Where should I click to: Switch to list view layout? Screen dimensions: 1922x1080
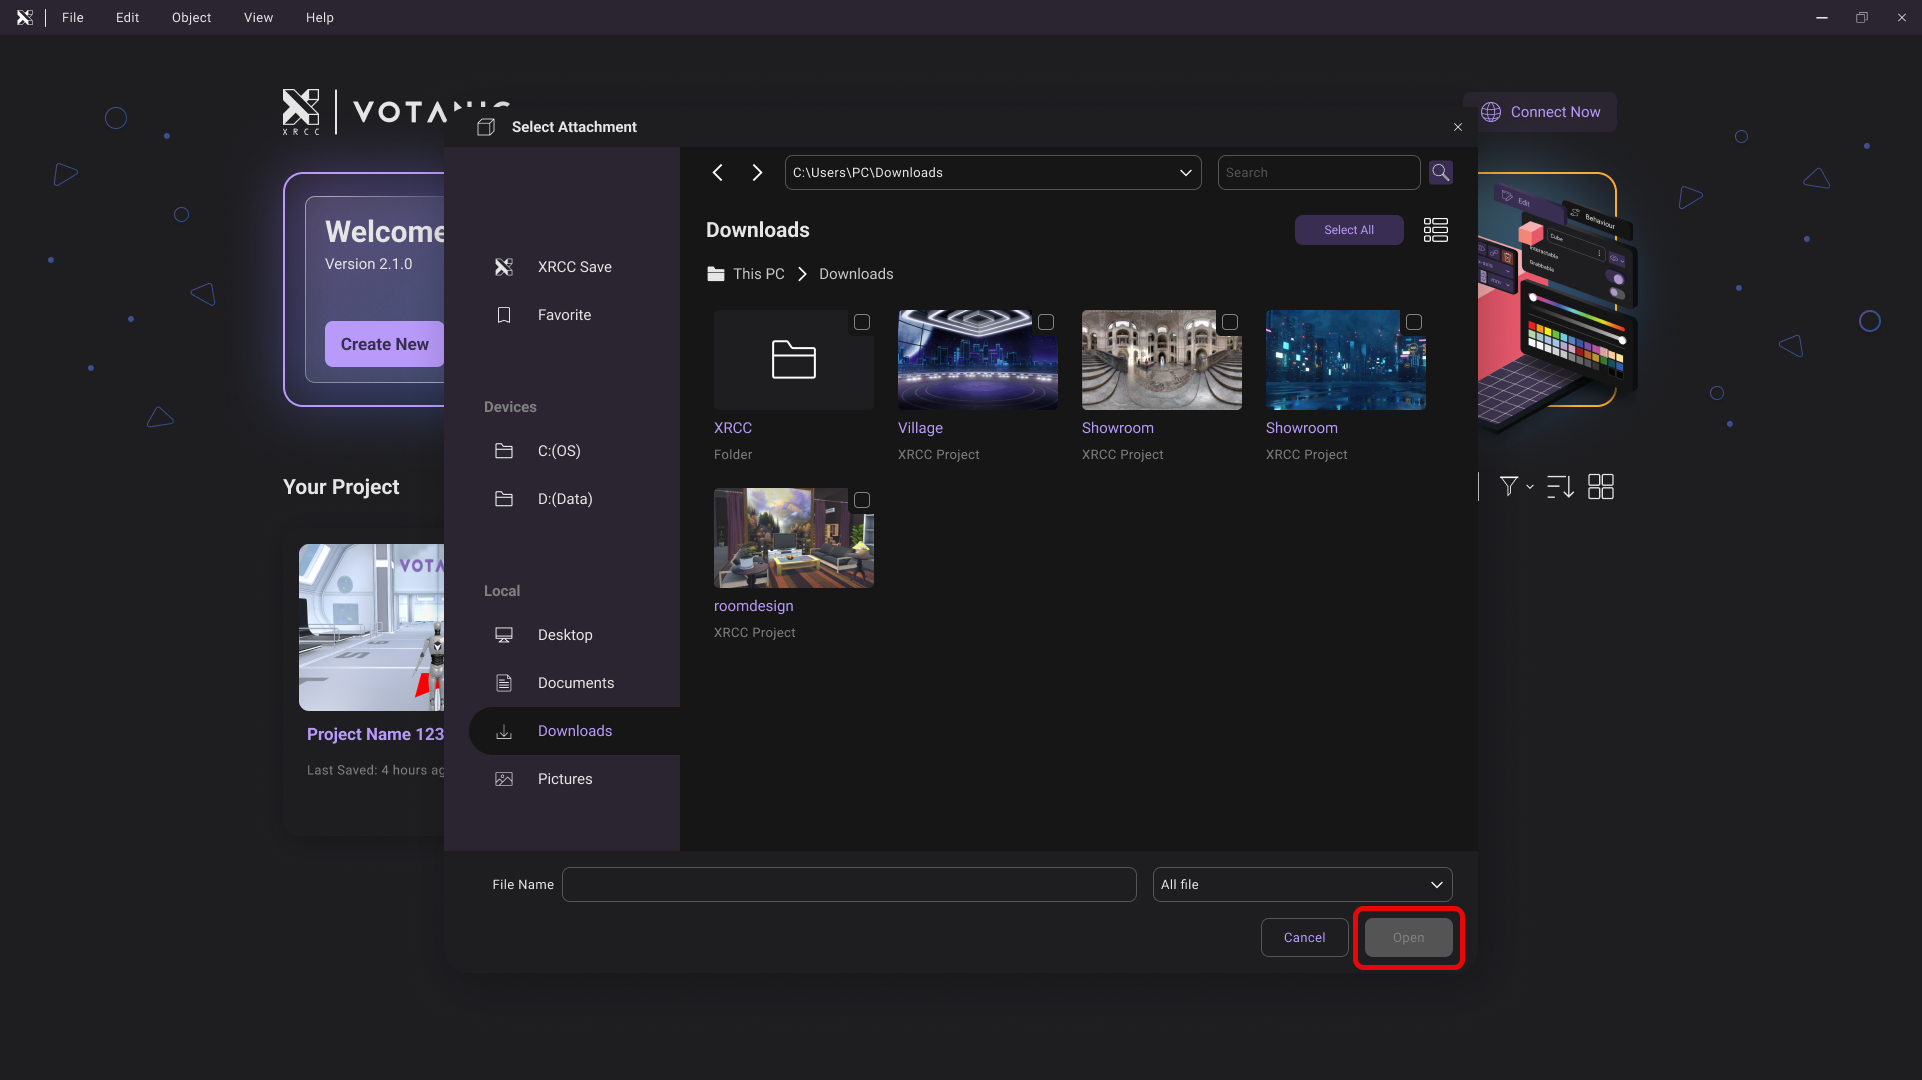point(1435,230)
